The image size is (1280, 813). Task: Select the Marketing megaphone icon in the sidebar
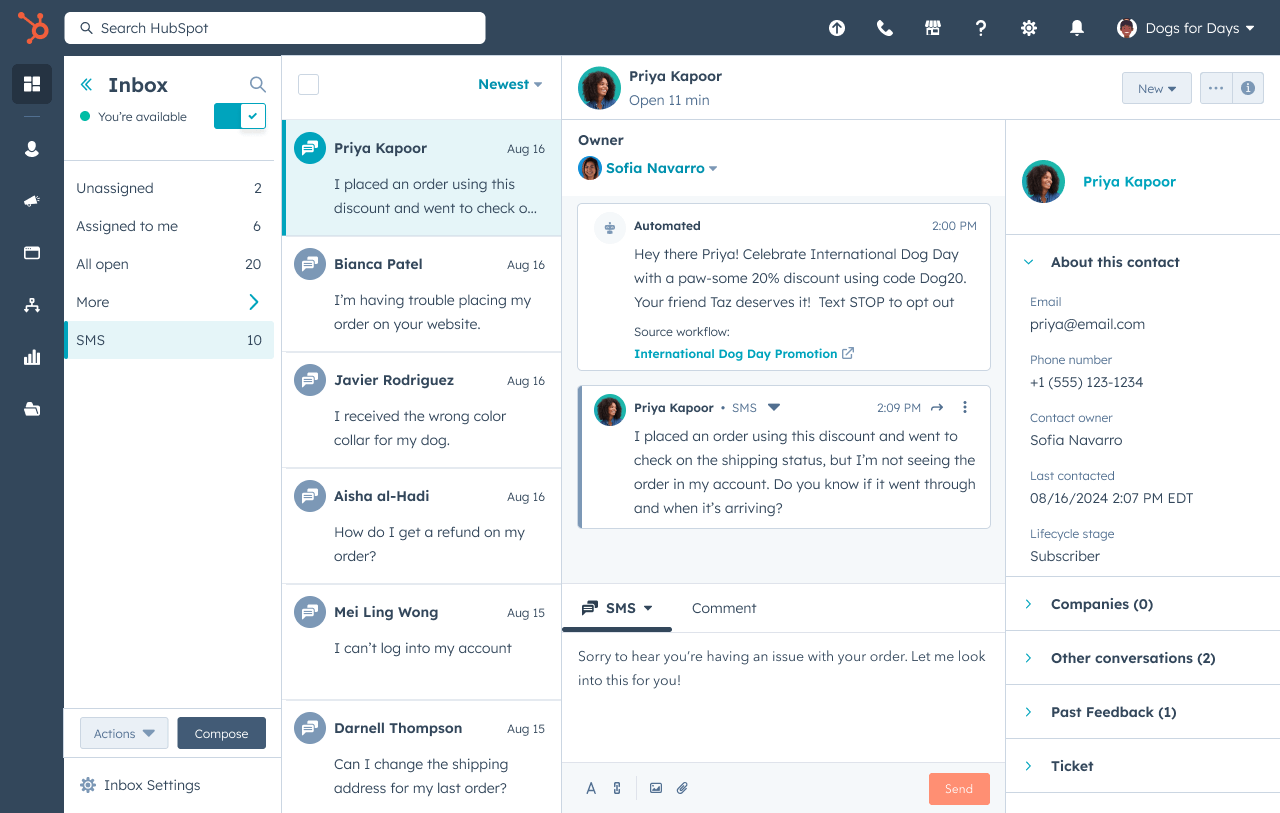click(x=31, y=201)
